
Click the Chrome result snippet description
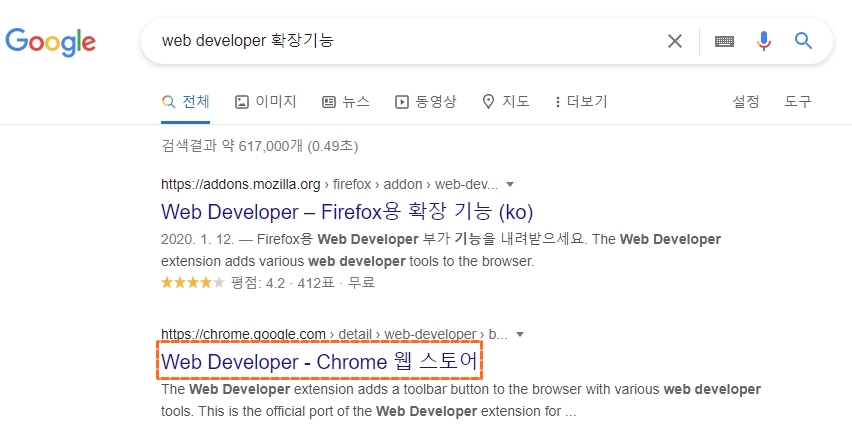[x=461, y=401]
